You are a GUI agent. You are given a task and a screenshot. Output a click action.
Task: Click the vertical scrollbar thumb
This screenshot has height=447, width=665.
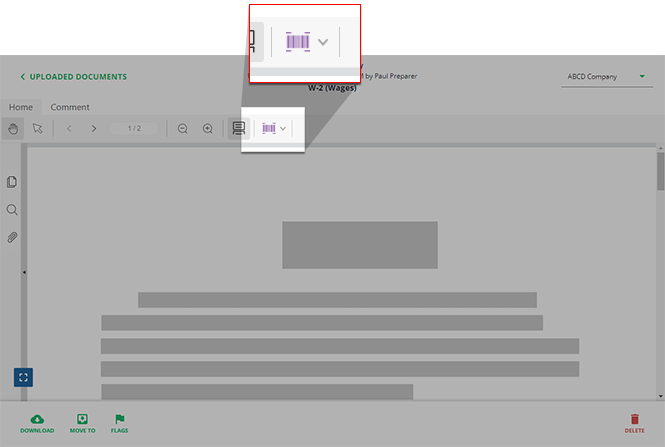660,171
